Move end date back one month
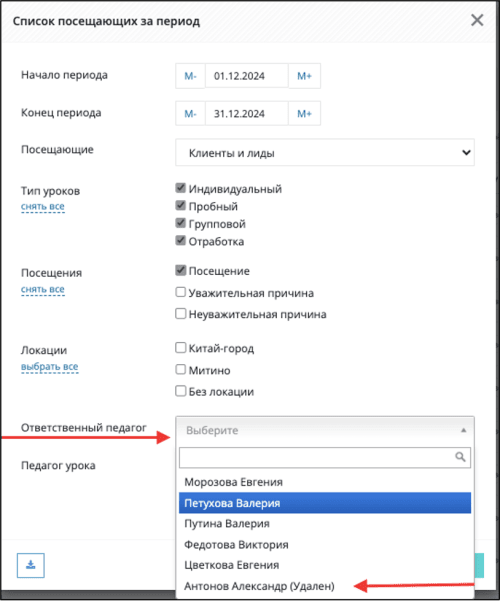 point(190,113)
